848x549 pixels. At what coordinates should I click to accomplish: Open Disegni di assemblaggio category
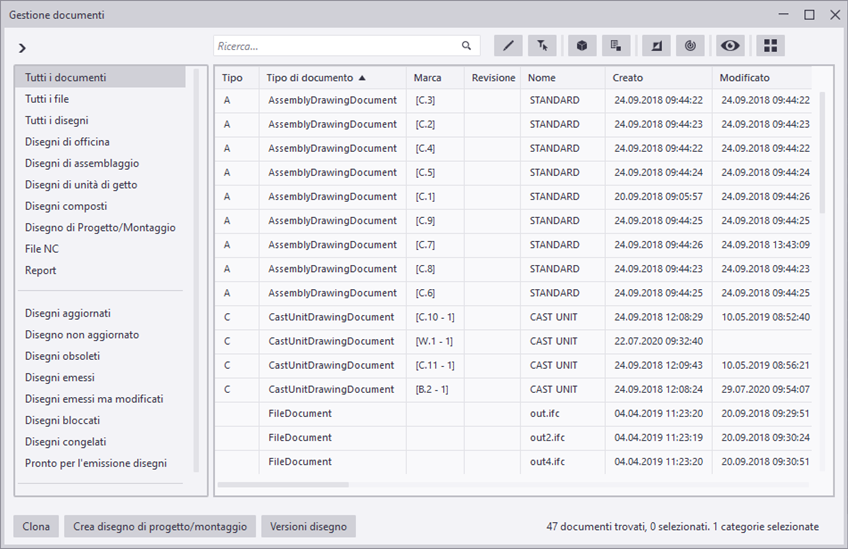pos(100,163)
